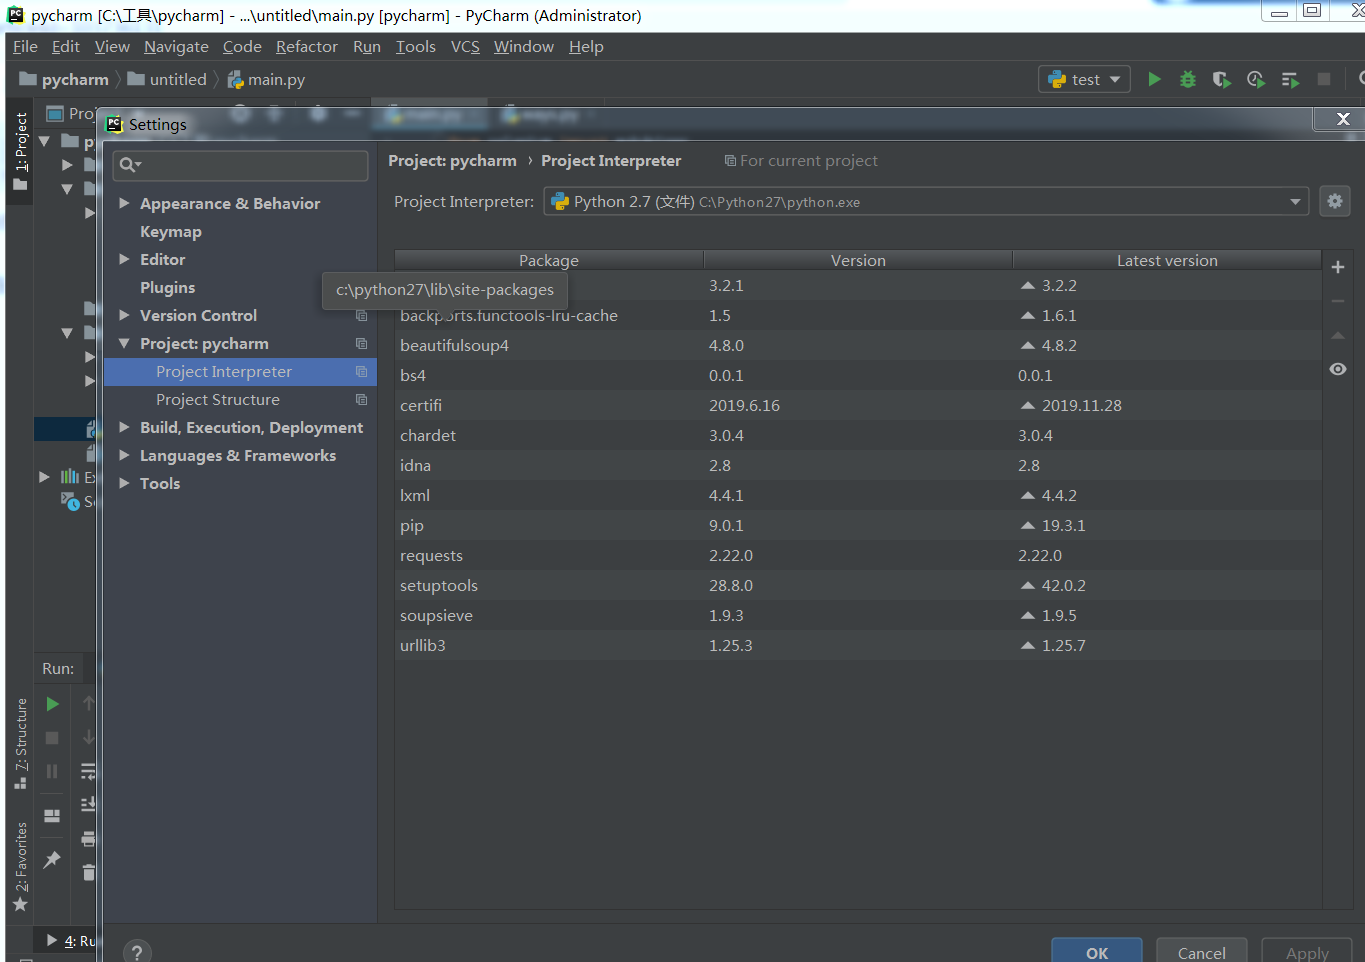This screenshot has height=962, width=1365.
Task: Click inside the Settings search field
Action: tap(241, 165)
